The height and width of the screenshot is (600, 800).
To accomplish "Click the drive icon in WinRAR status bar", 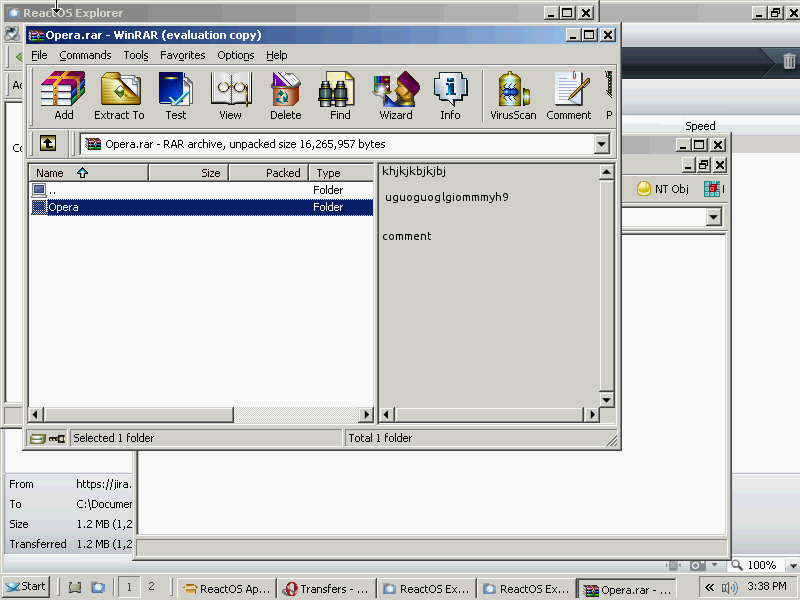I will pyautogui.click(x=38, y=438).
